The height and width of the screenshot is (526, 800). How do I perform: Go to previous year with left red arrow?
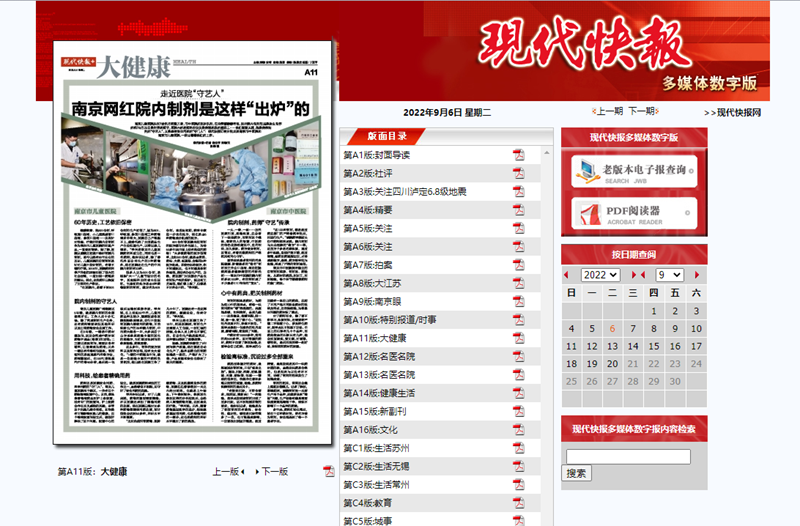(x=566, y=275)
